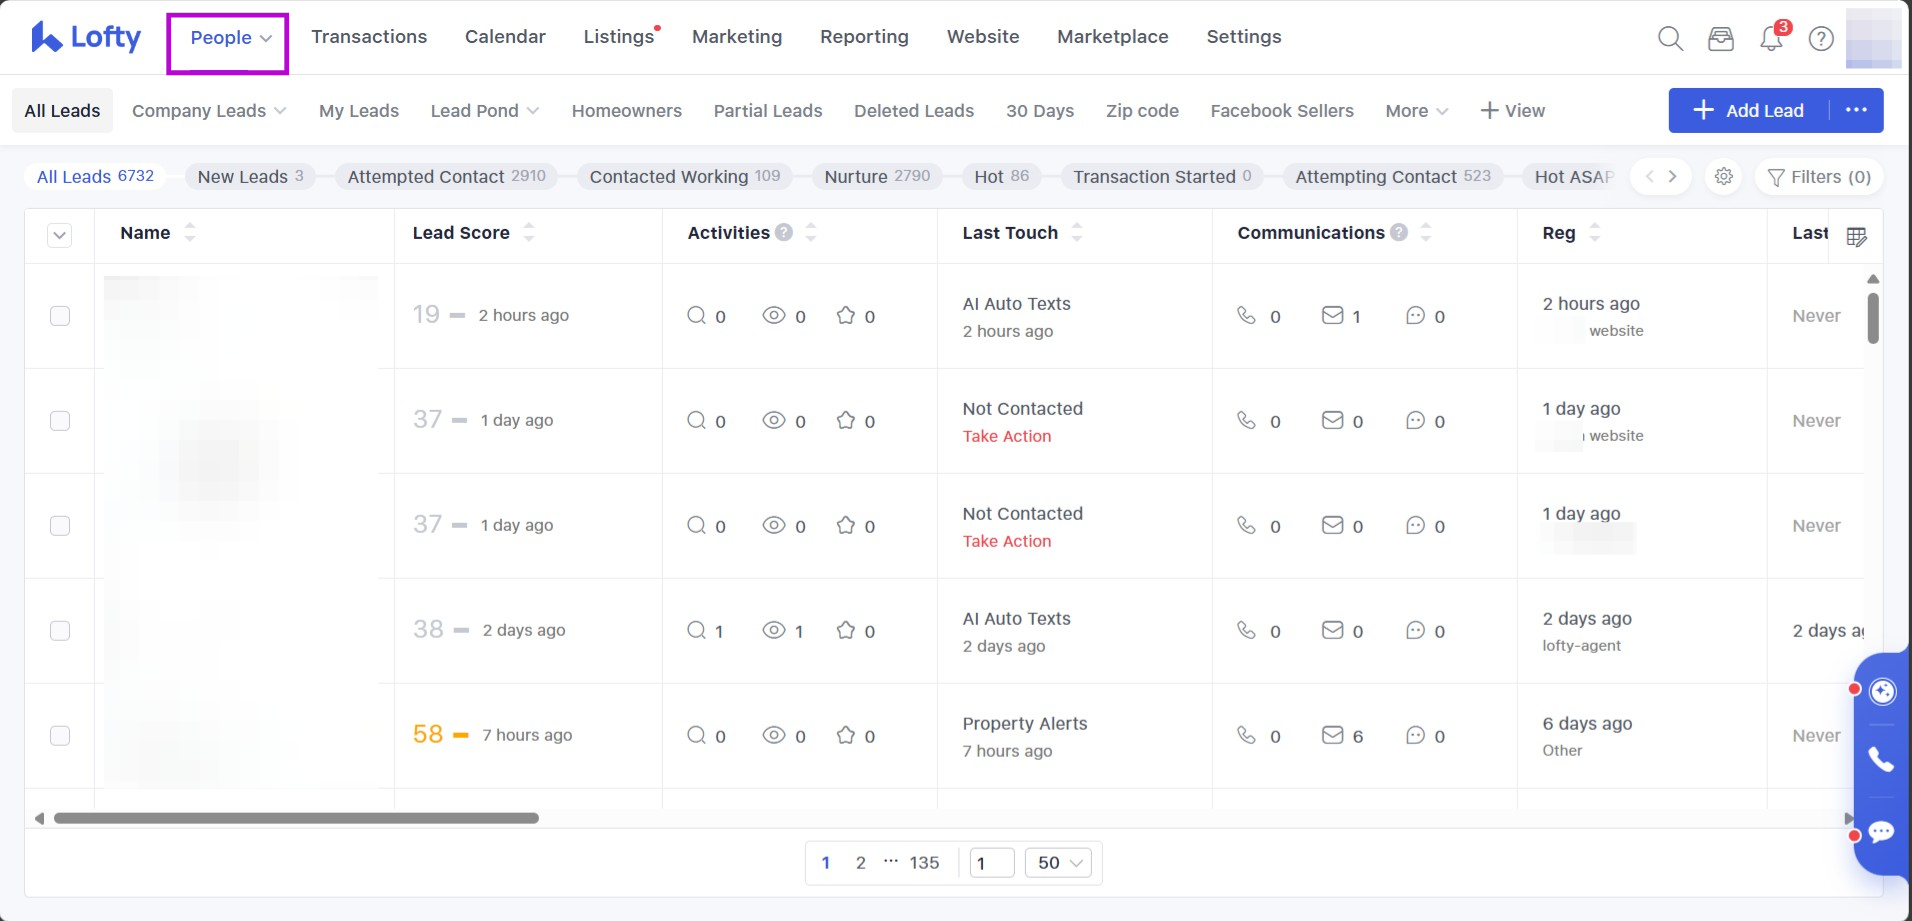Switch to the My Leads tab
The image size is (1912, 921).
358,111
